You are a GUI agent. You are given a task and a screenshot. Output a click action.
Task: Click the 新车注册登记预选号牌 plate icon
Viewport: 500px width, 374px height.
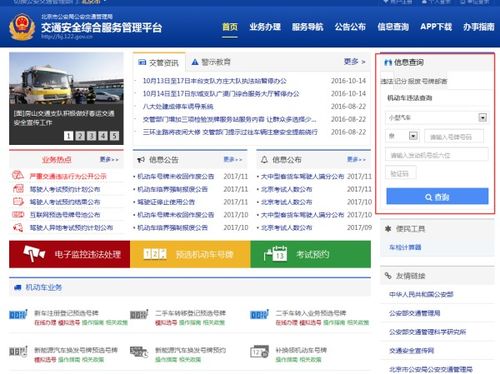[x=18, y=314]
